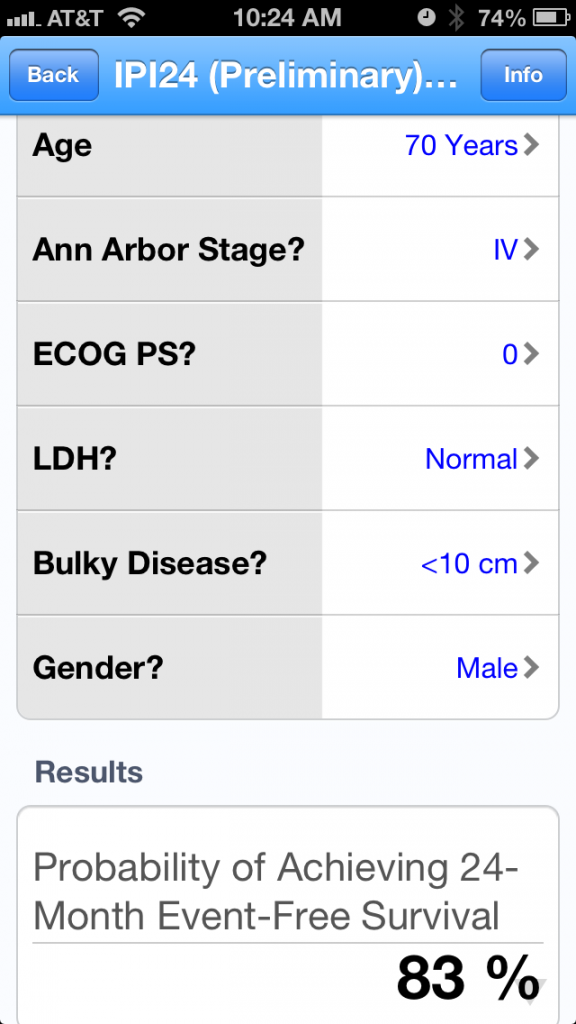Viewport: 576px width, 1024px height.
Task: Select the Male gender value
Action: 487,667
